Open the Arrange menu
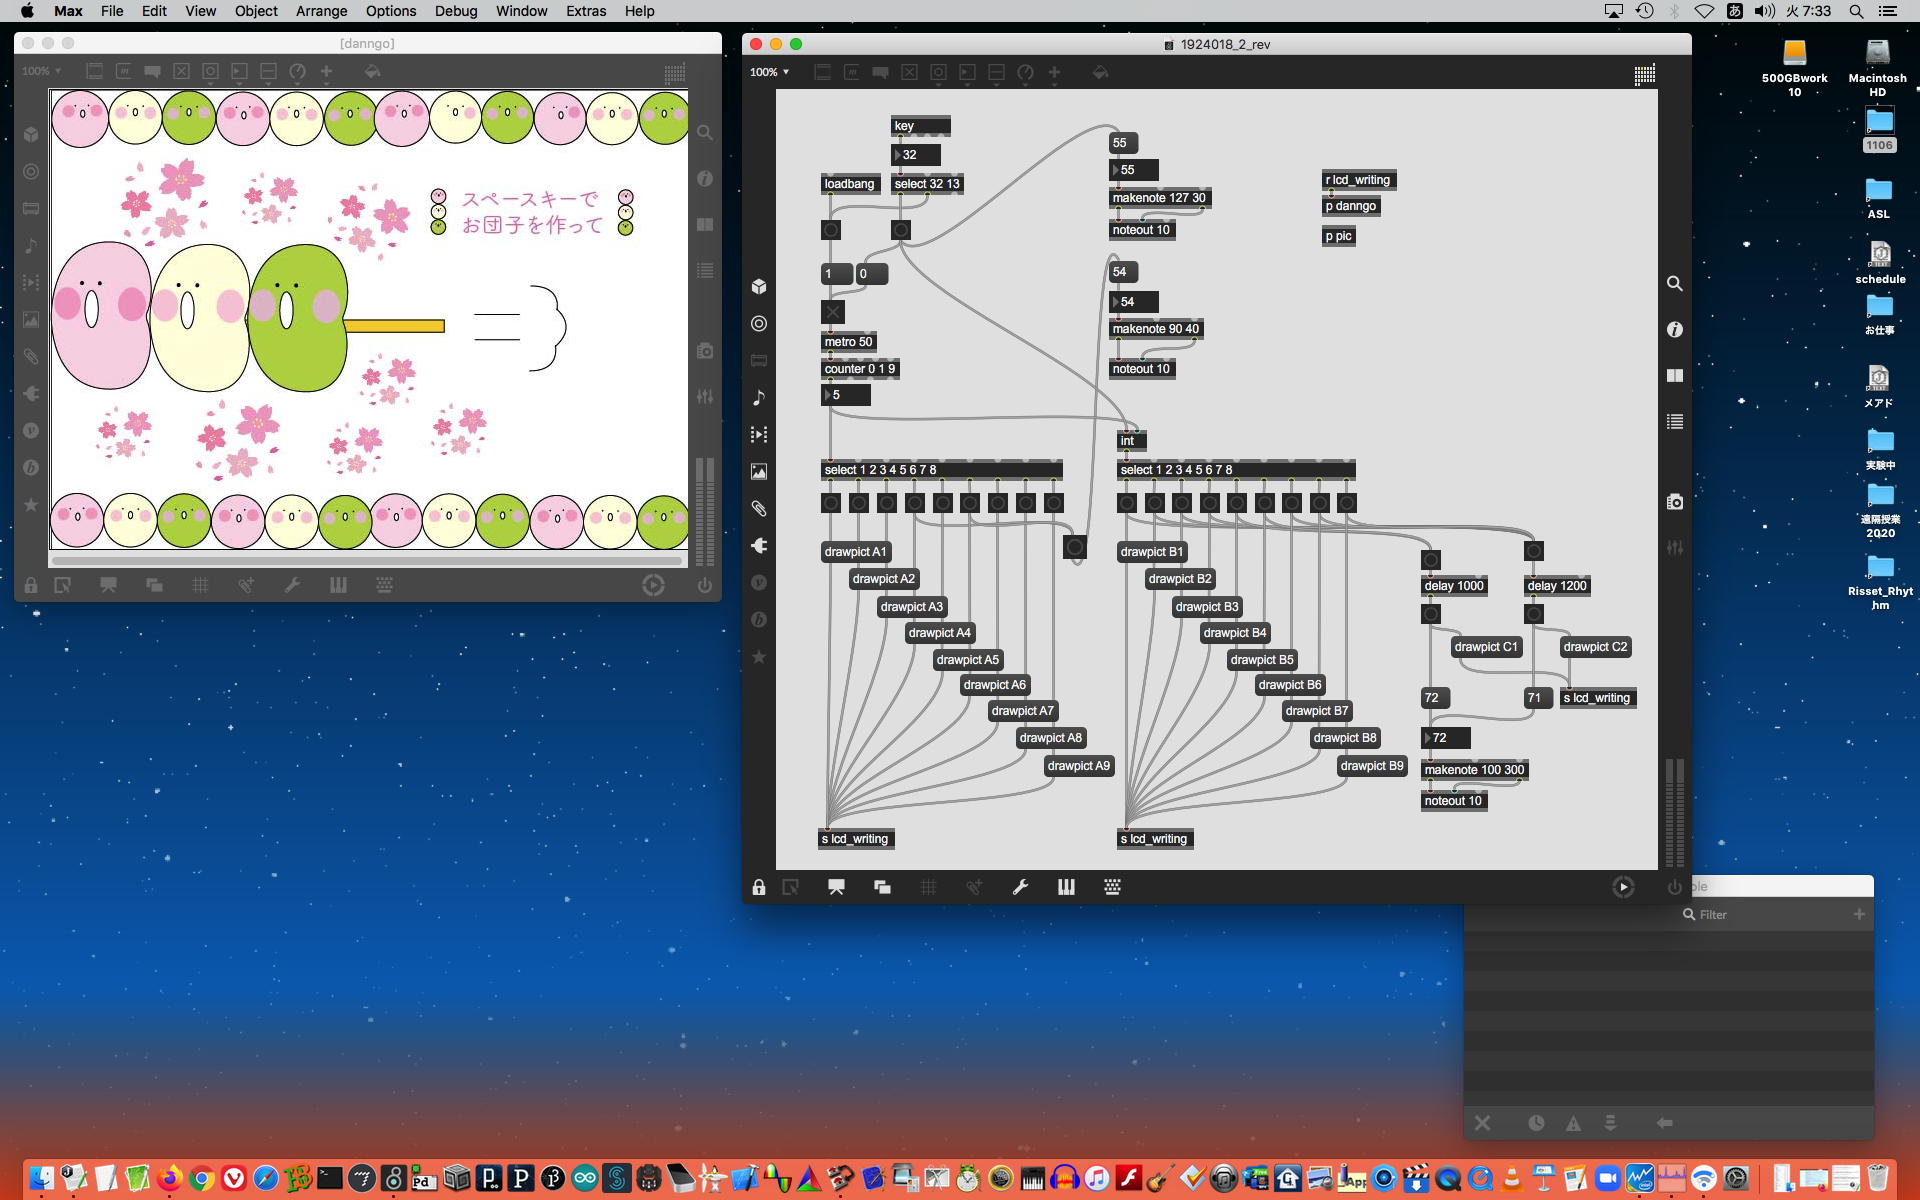This screenshot has width=1920, height=1200. pos(321,11)
